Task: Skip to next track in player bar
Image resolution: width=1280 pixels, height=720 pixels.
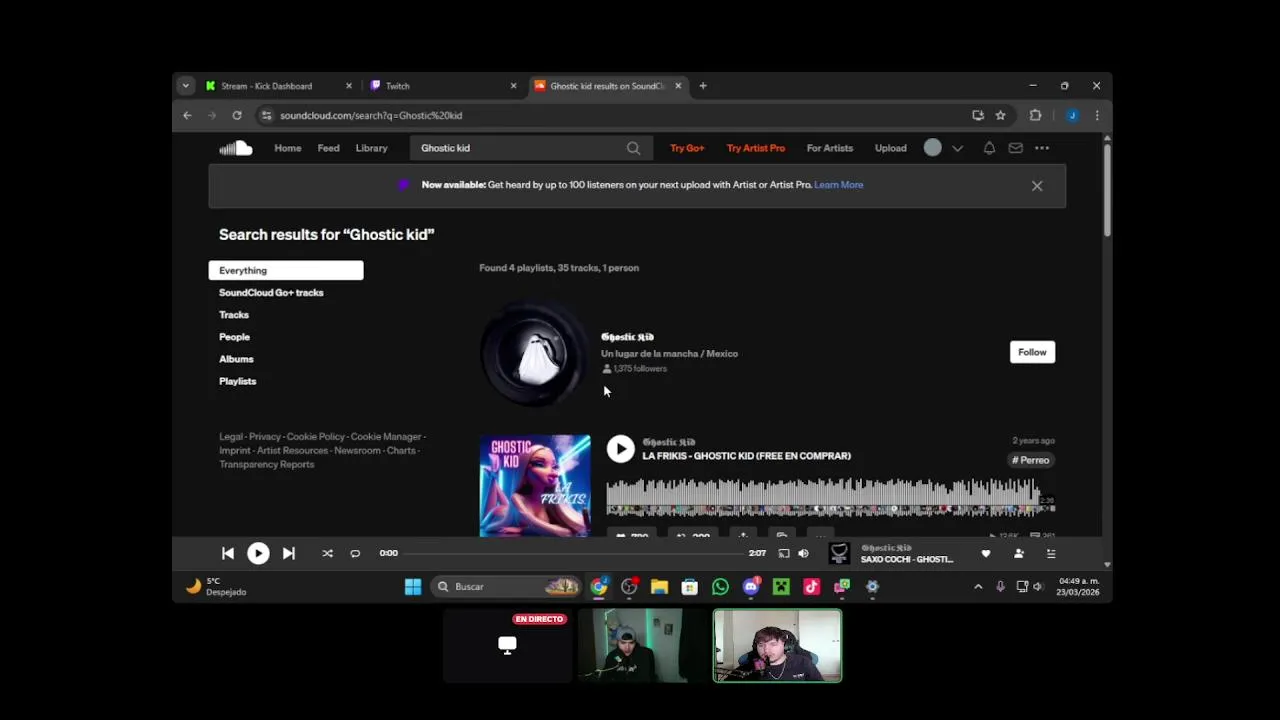Action: (288, 553)
